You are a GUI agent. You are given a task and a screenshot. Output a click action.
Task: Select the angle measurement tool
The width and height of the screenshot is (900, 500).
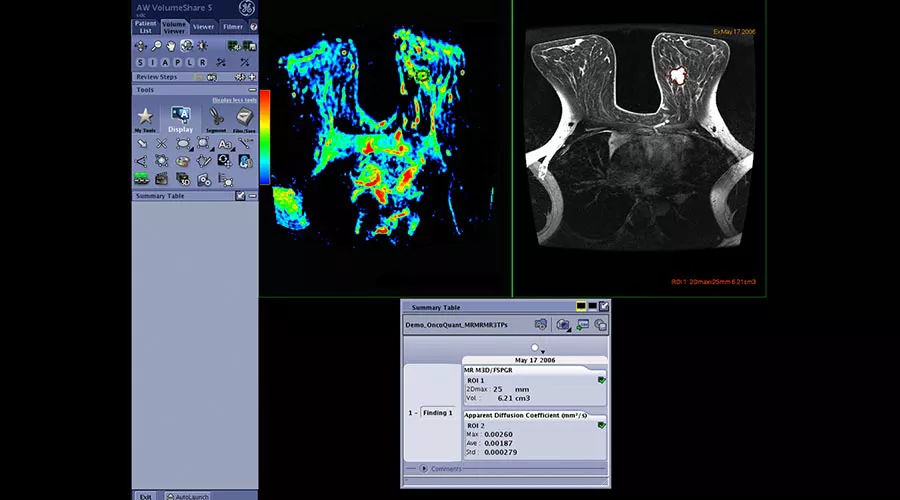coord(141,162)
